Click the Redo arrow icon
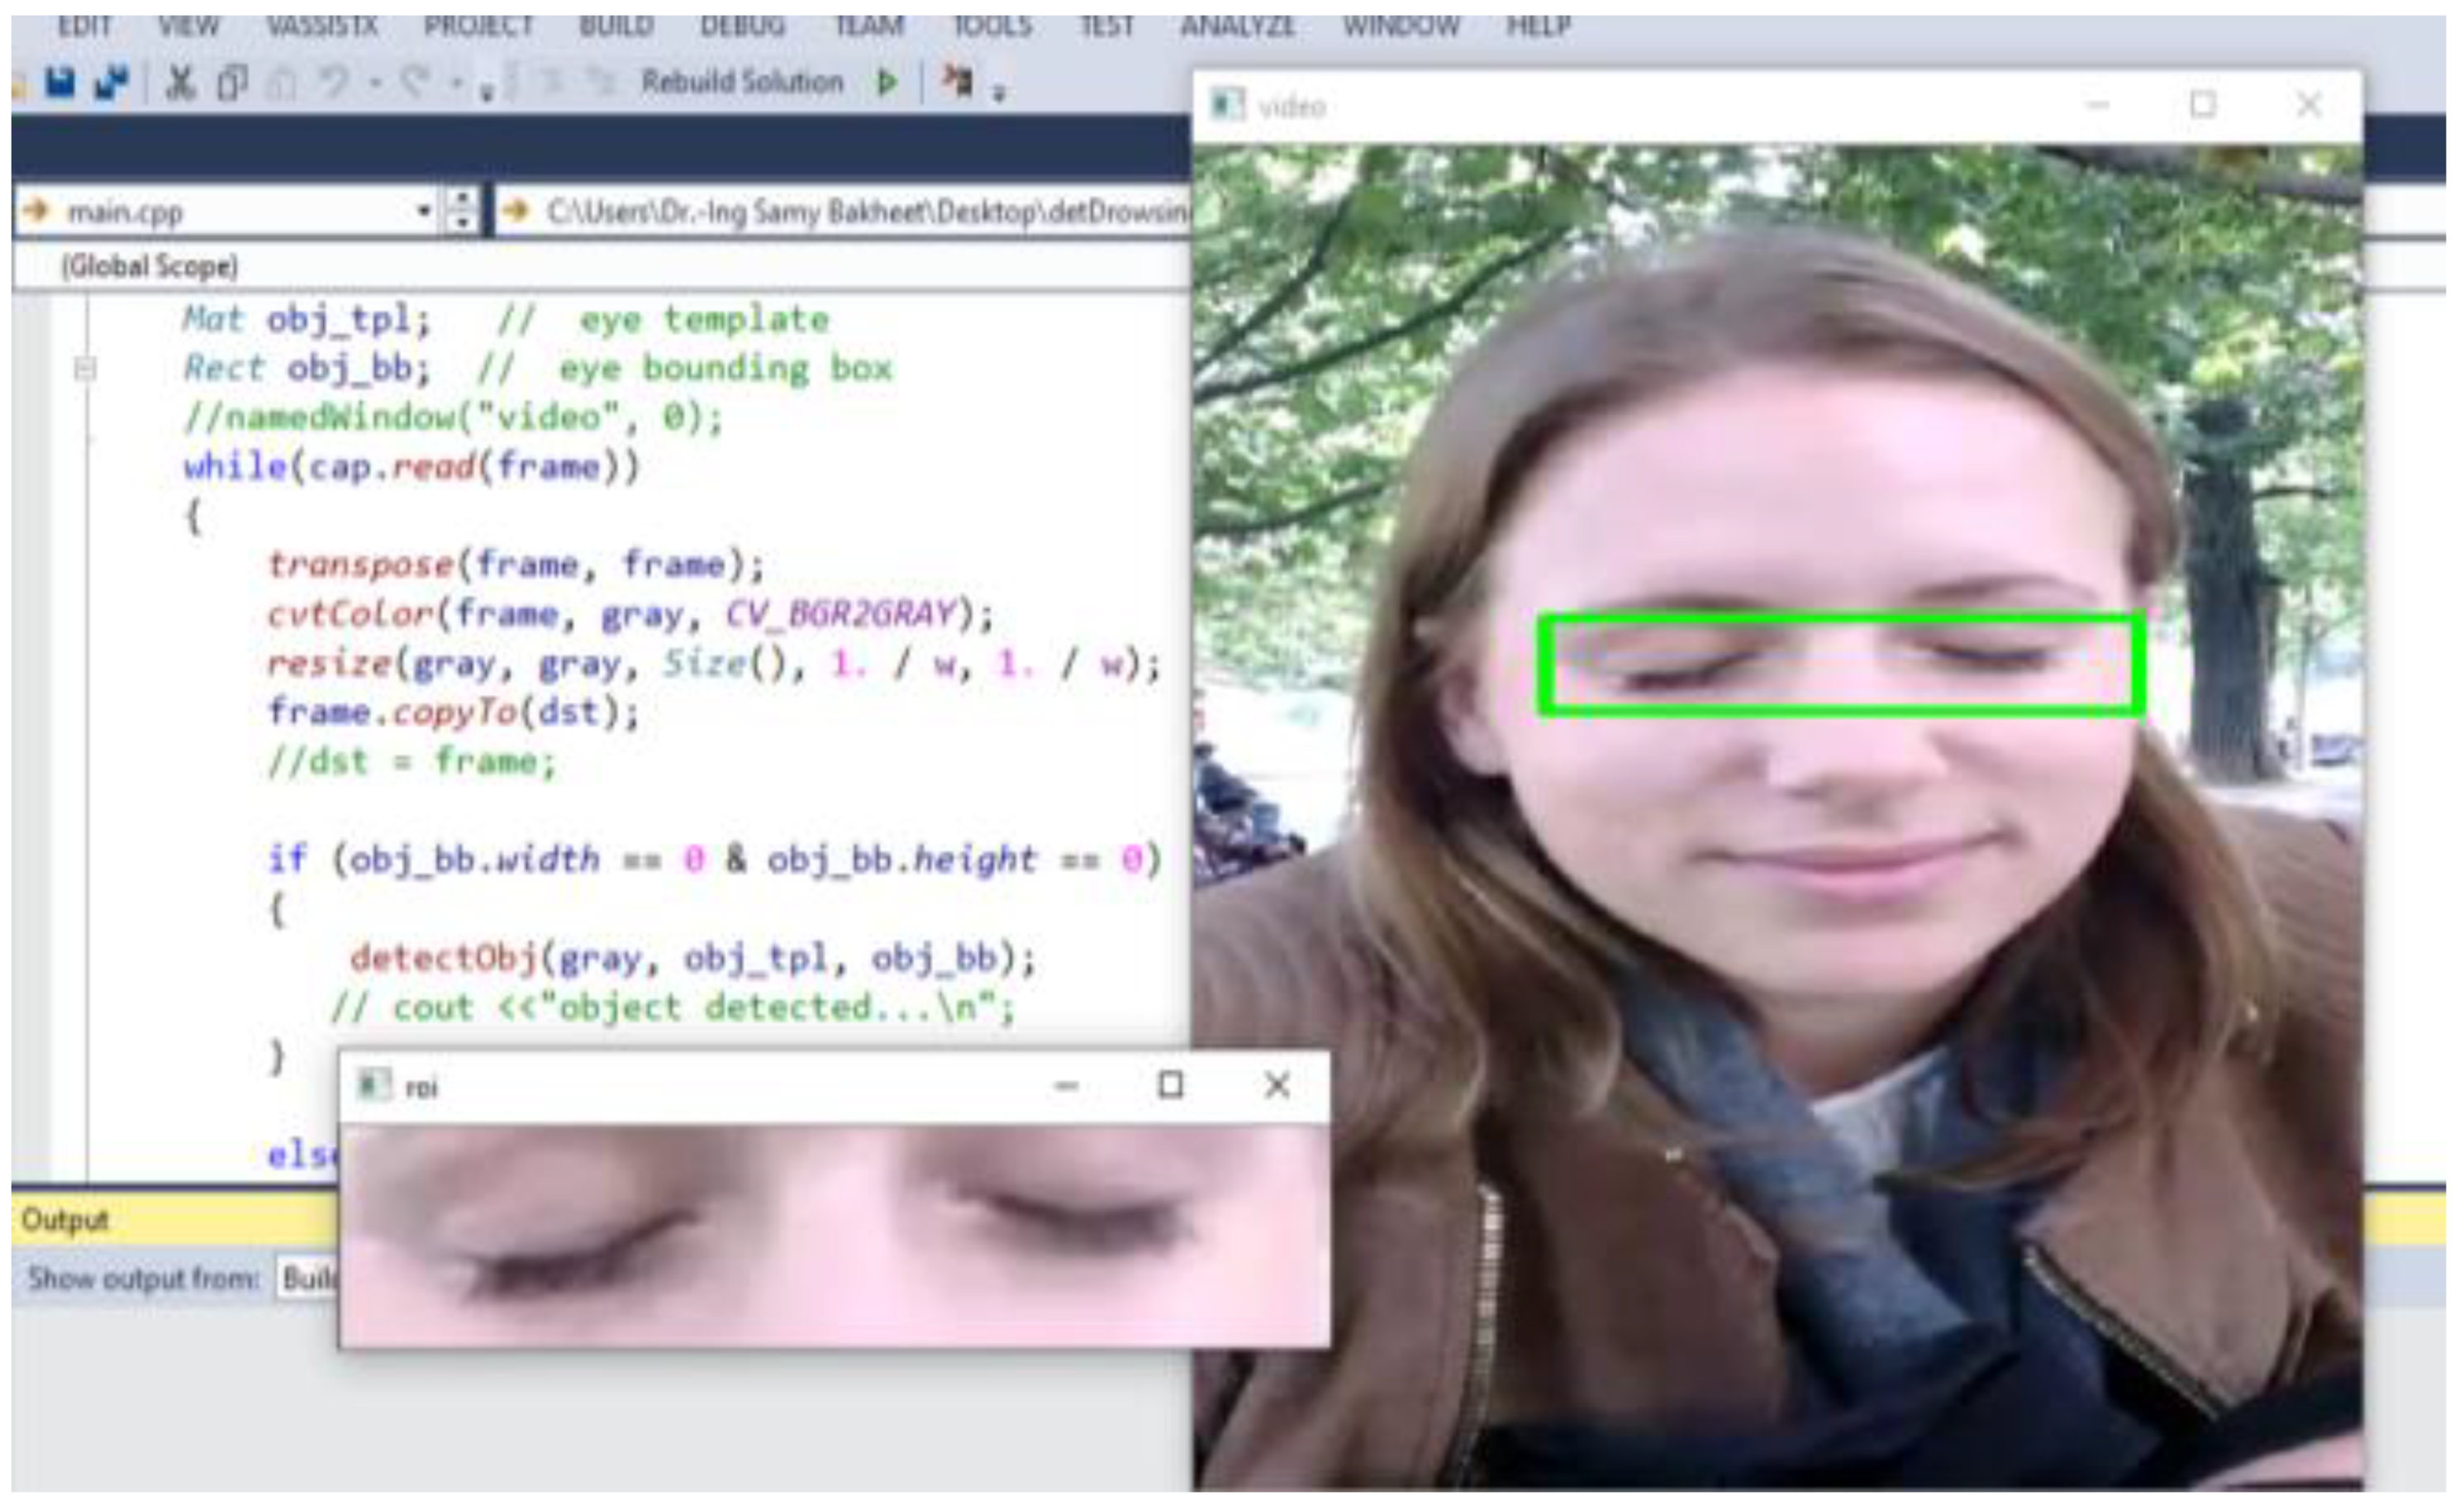 416,83
